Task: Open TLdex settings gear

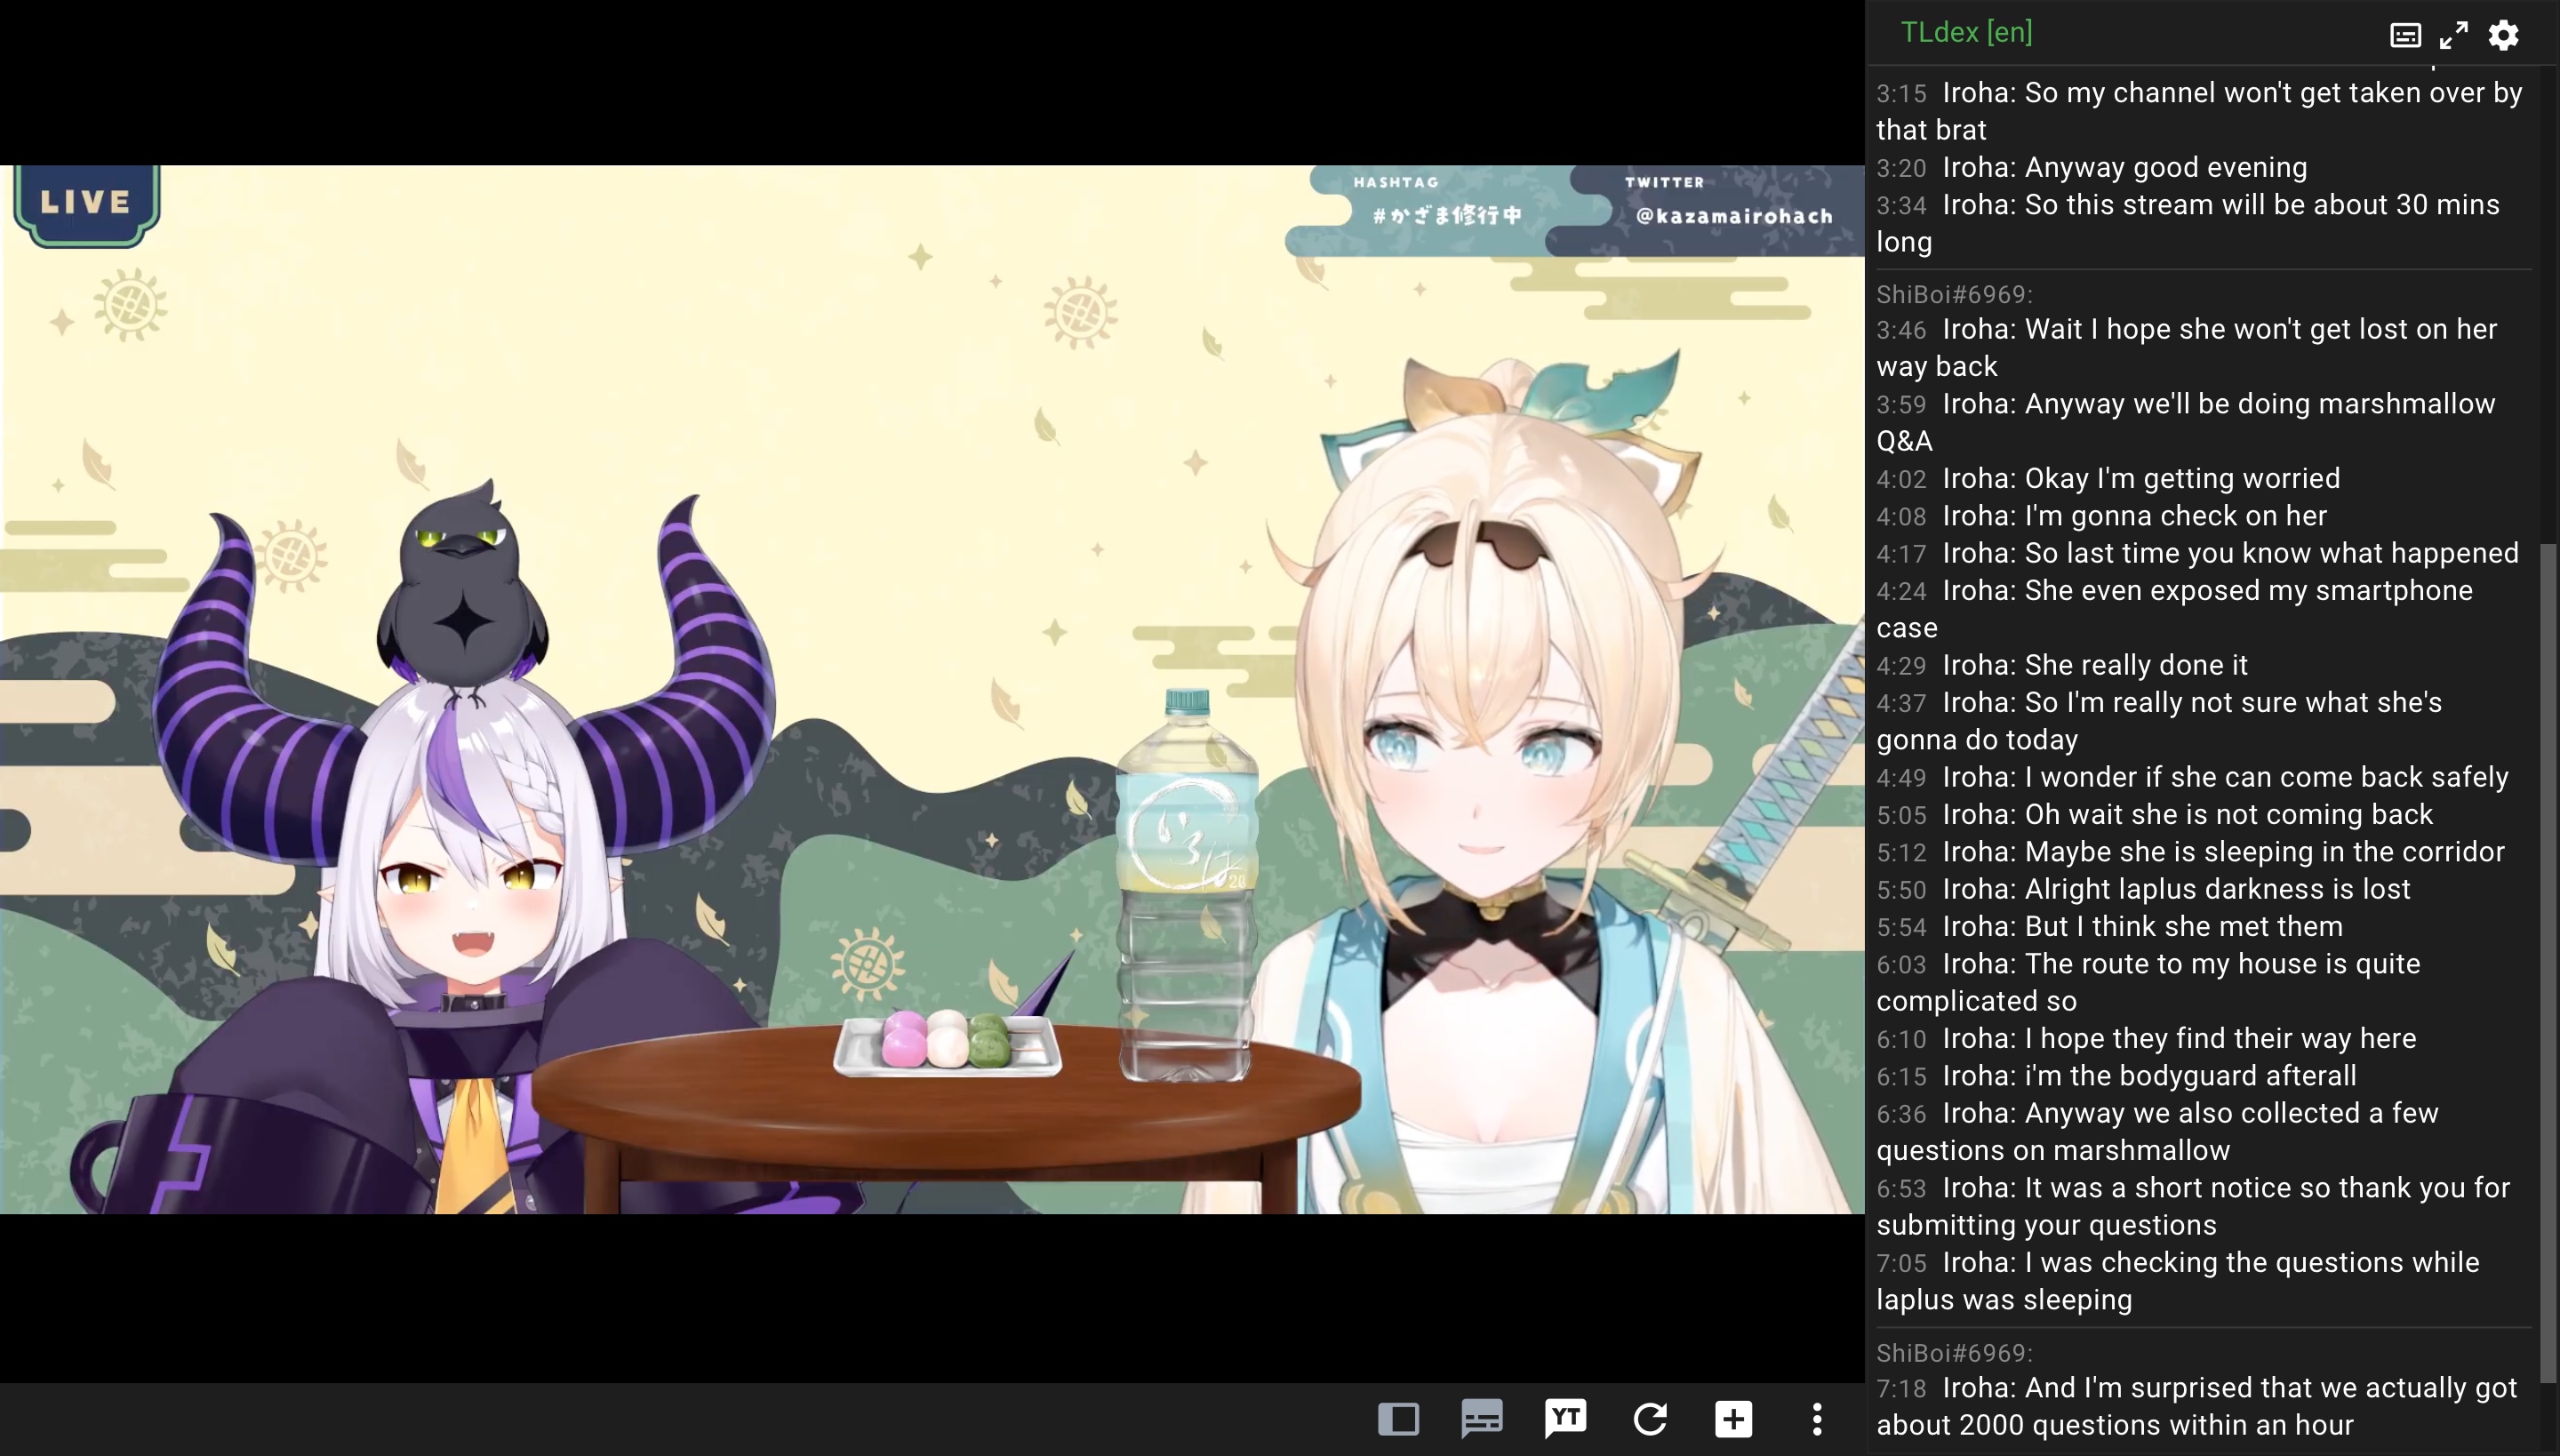Action: point(2503,35)
